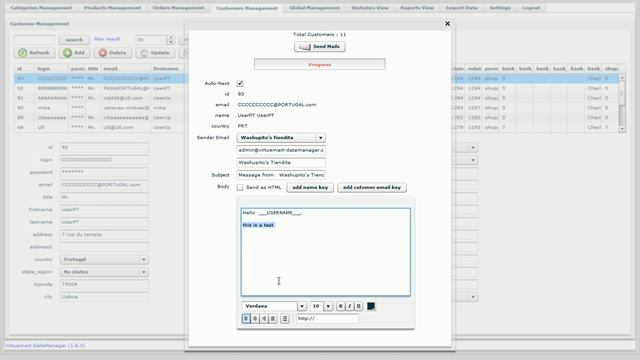The image size is (640, 360).
Task: Click the customers table vertical scrollbar
Action: click(x=622, y=103)
